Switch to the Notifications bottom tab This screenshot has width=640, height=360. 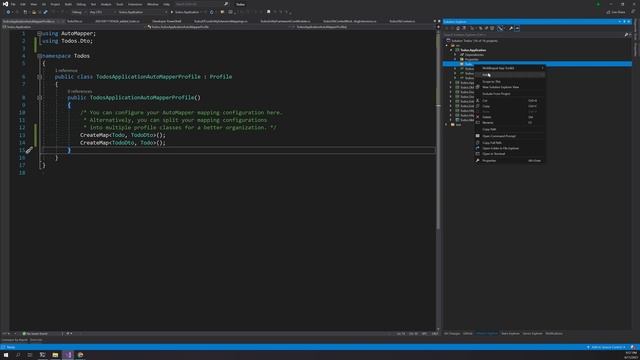pyautogui.click(x=554, y=333)
